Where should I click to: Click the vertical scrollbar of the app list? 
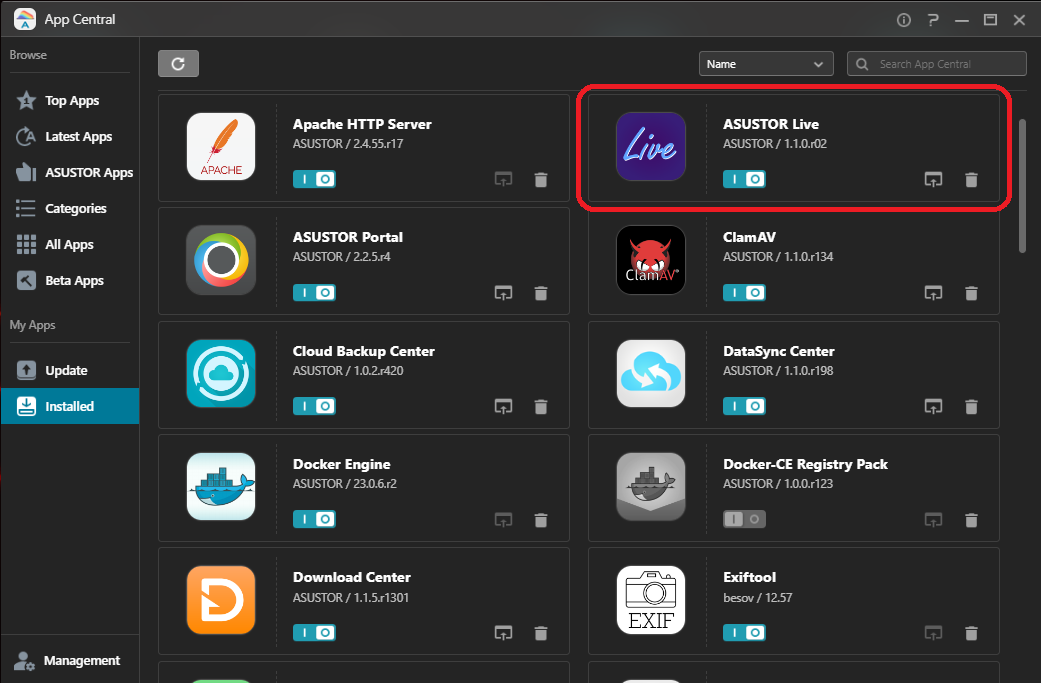click(x=1022, y=186)
